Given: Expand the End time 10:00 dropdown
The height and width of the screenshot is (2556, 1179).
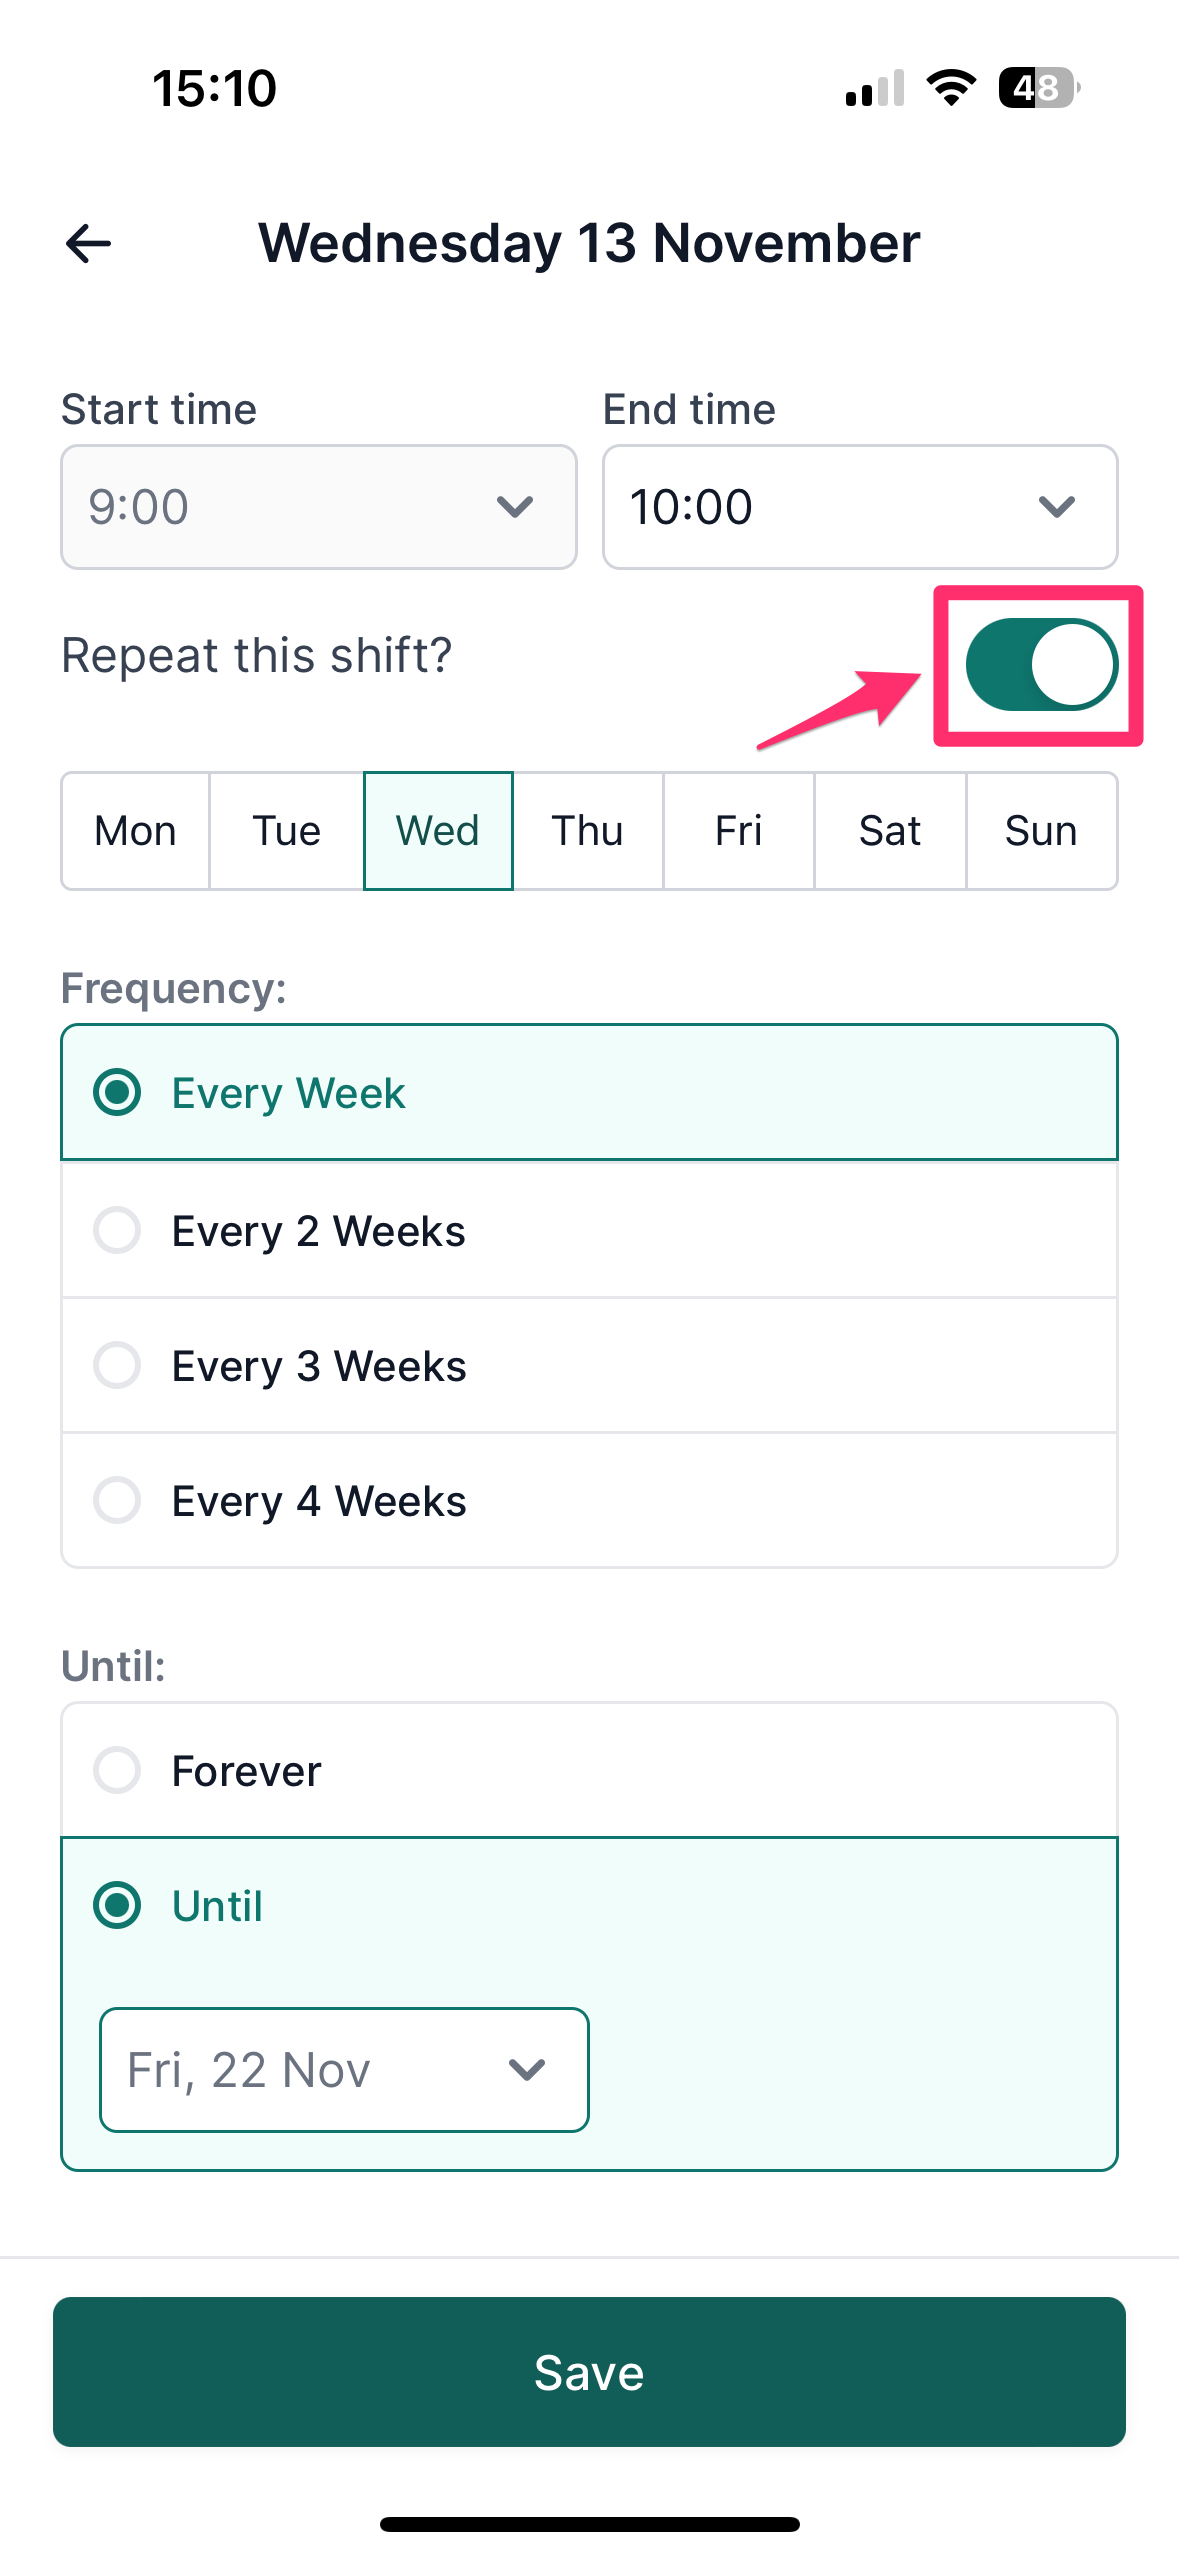Looking at the screenshot, I should 860,507.
